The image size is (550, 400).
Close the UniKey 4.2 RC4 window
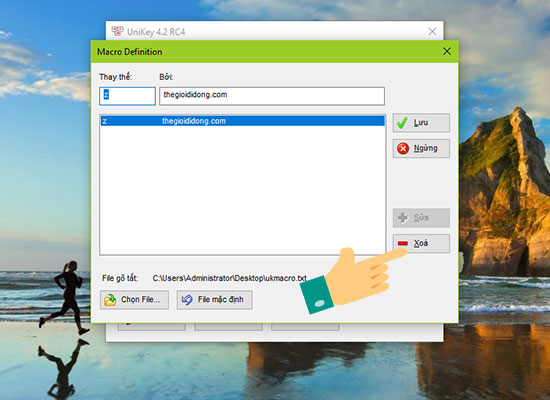coord(432,32)
